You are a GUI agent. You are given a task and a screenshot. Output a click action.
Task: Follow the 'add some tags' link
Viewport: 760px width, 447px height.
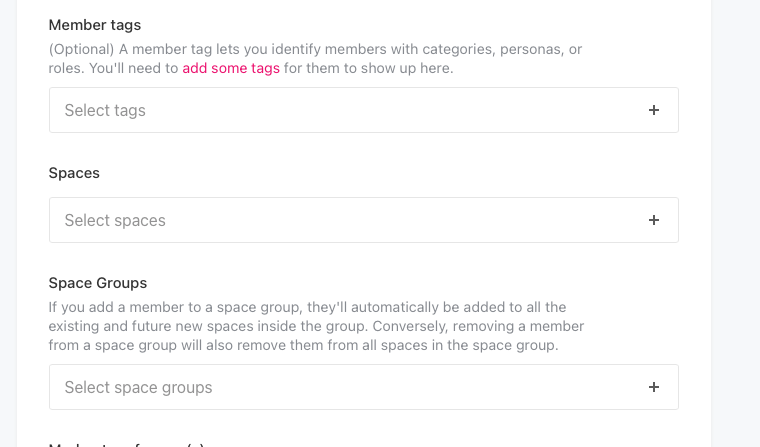(x=231, y=68)
